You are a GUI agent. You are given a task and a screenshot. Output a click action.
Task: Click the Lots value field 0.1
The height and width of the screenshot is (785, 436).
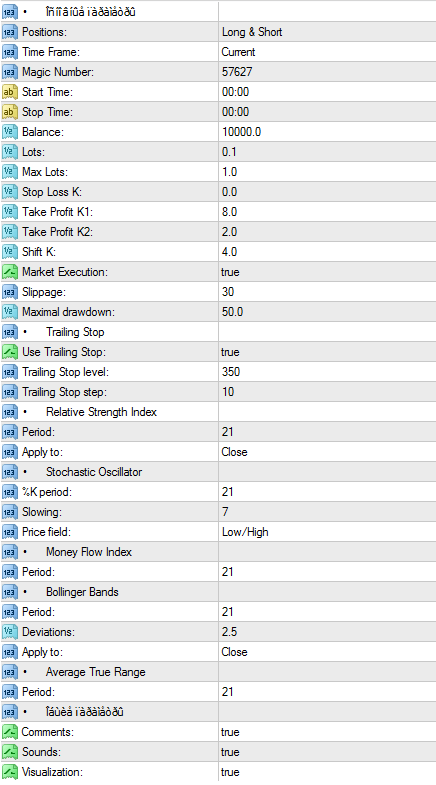pyautogui.click(x=327, y=152)
